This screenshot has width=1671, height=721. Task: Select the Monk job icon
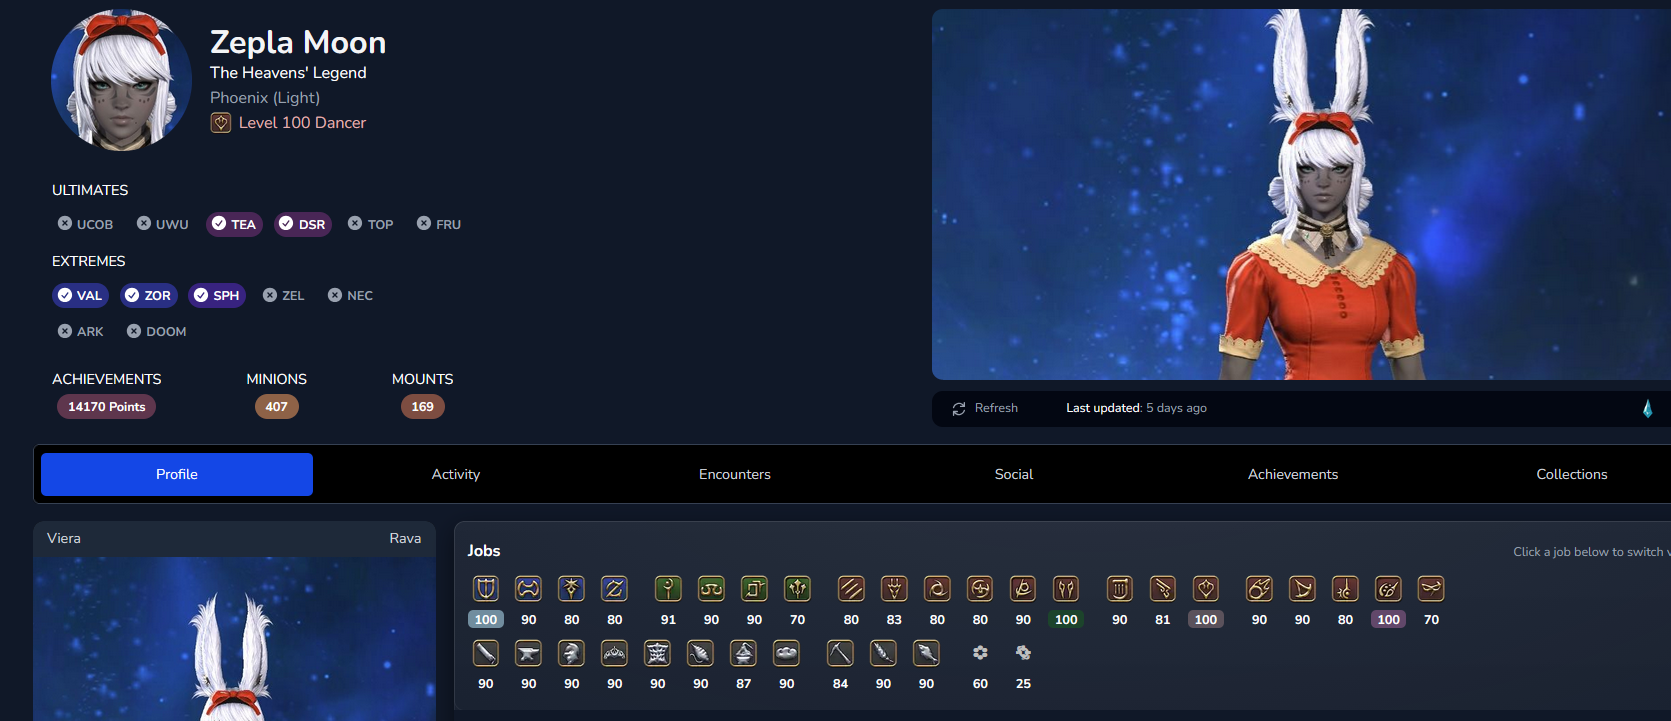coord(851,588)
